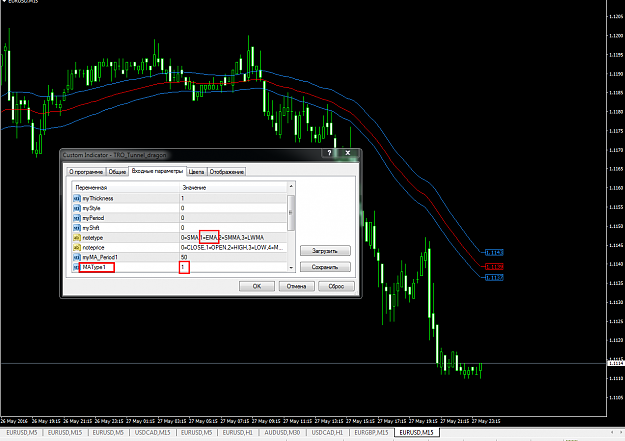Viewport: 625px width, 441px height.
Task: Click the Сброс reset button
Action: pos(336,286)
